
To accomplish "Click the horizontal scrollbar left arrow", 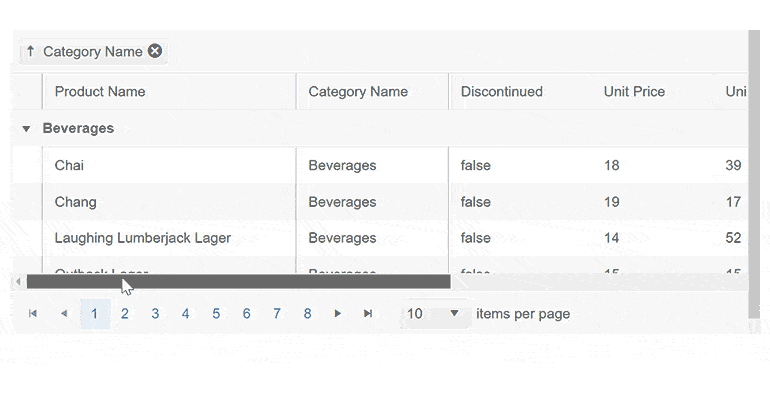I will (18, 282).
